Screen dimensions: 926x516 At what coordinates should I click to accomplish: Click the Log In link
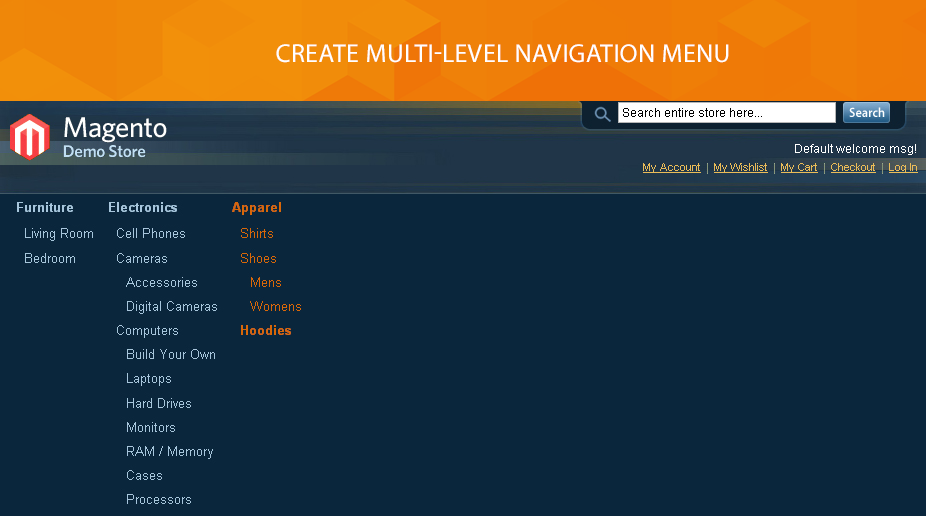pos(903,167)
